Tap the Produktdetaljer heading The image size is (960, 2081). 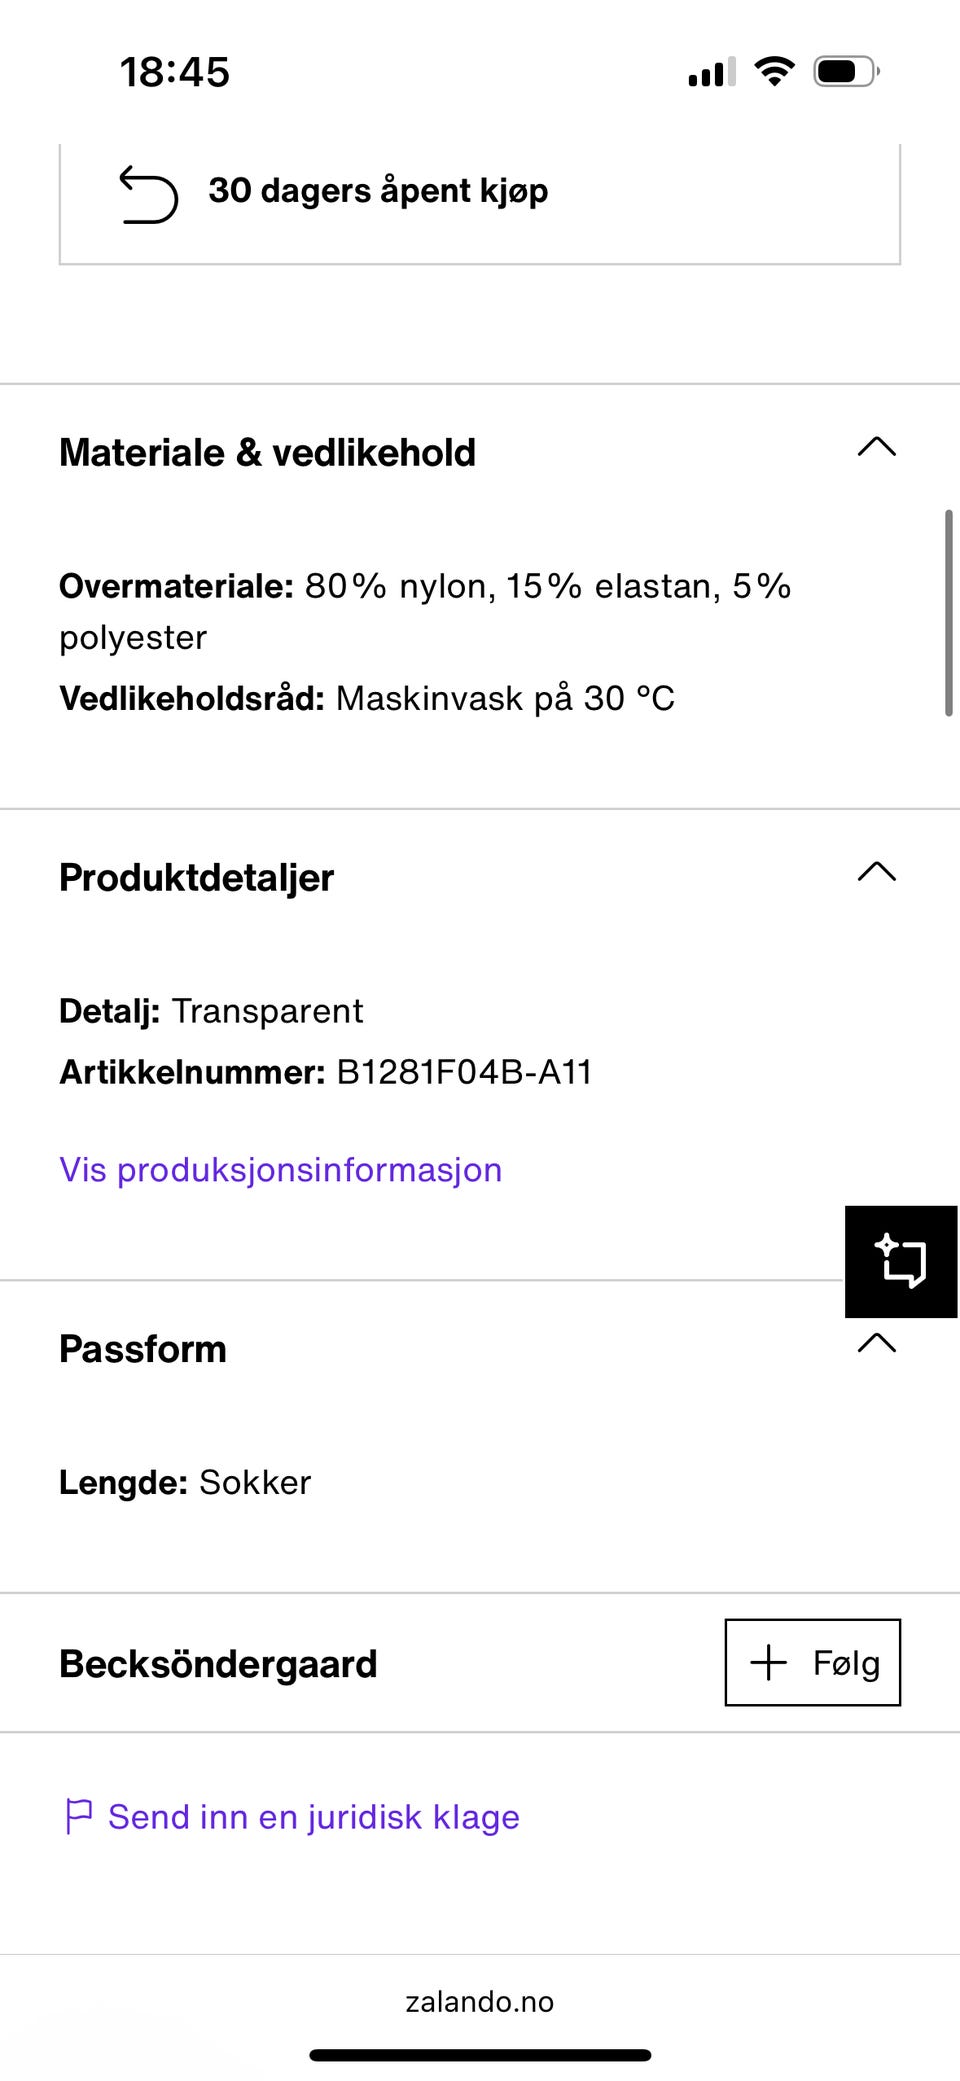point(196,877)
